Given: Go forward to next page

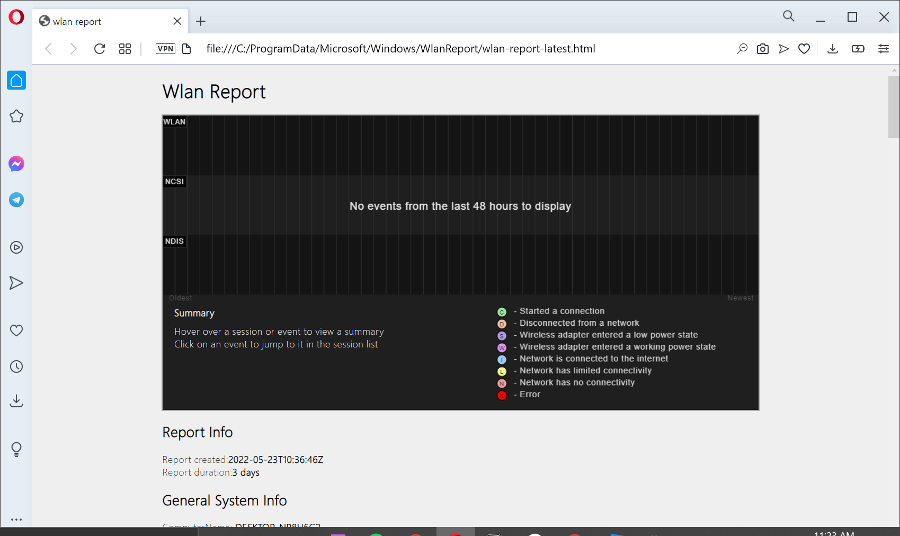Looking at the screenshot, I should tap(73, 49).
